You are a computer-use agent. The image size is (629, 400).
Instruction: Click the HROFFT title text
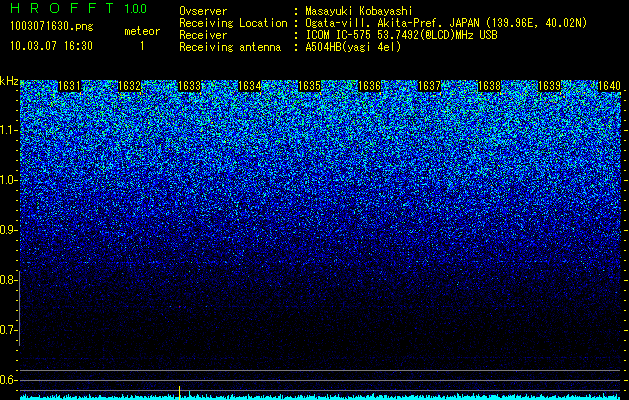62,8
